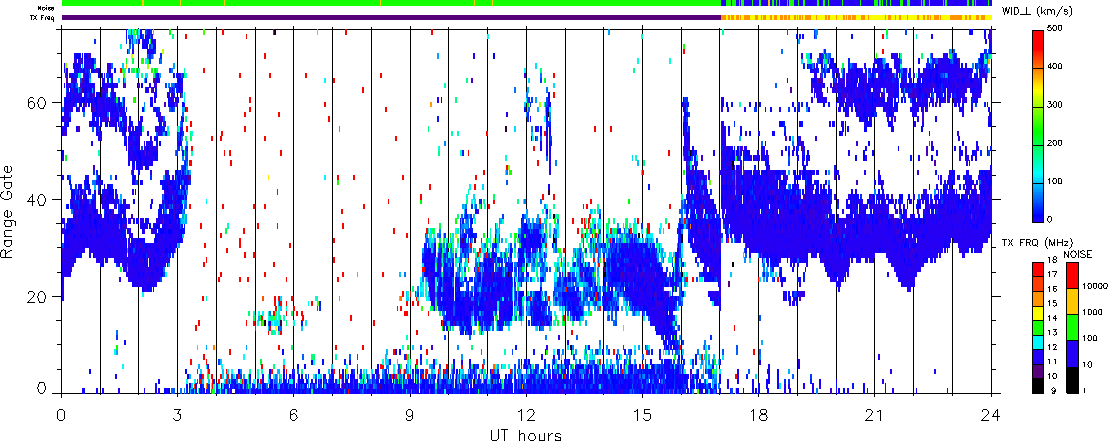The image size is (1108, 441).
Task: Click the 24 tick label on UT hours axis
Action: (x=990, y=413)
